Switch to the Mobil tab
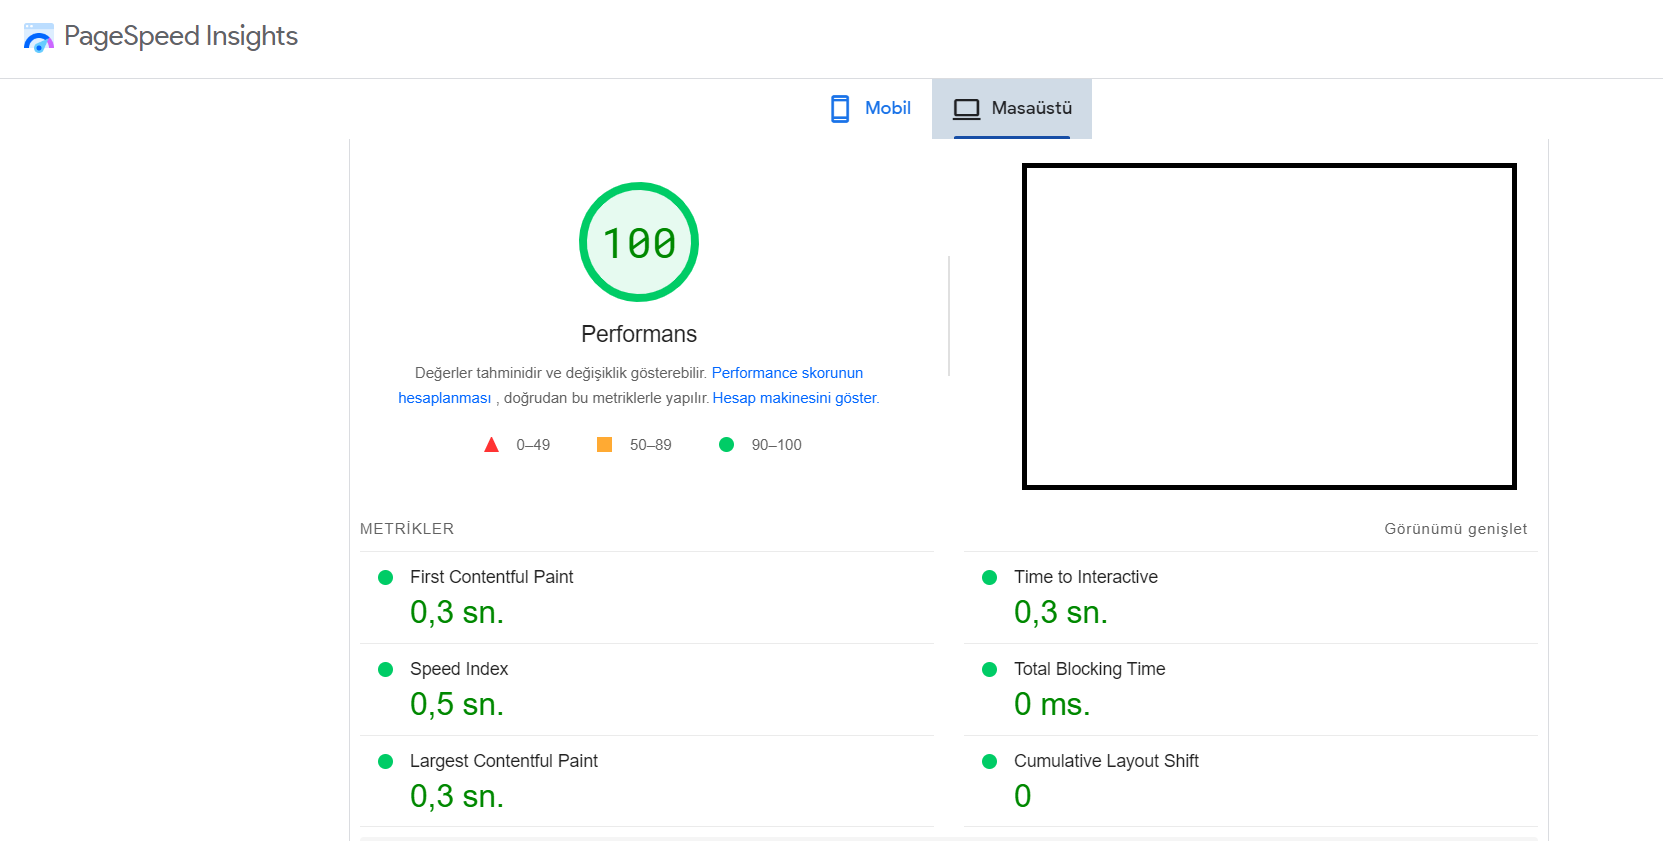The width and height of the screenshot is (1663, 841). [x=871, y=108]
